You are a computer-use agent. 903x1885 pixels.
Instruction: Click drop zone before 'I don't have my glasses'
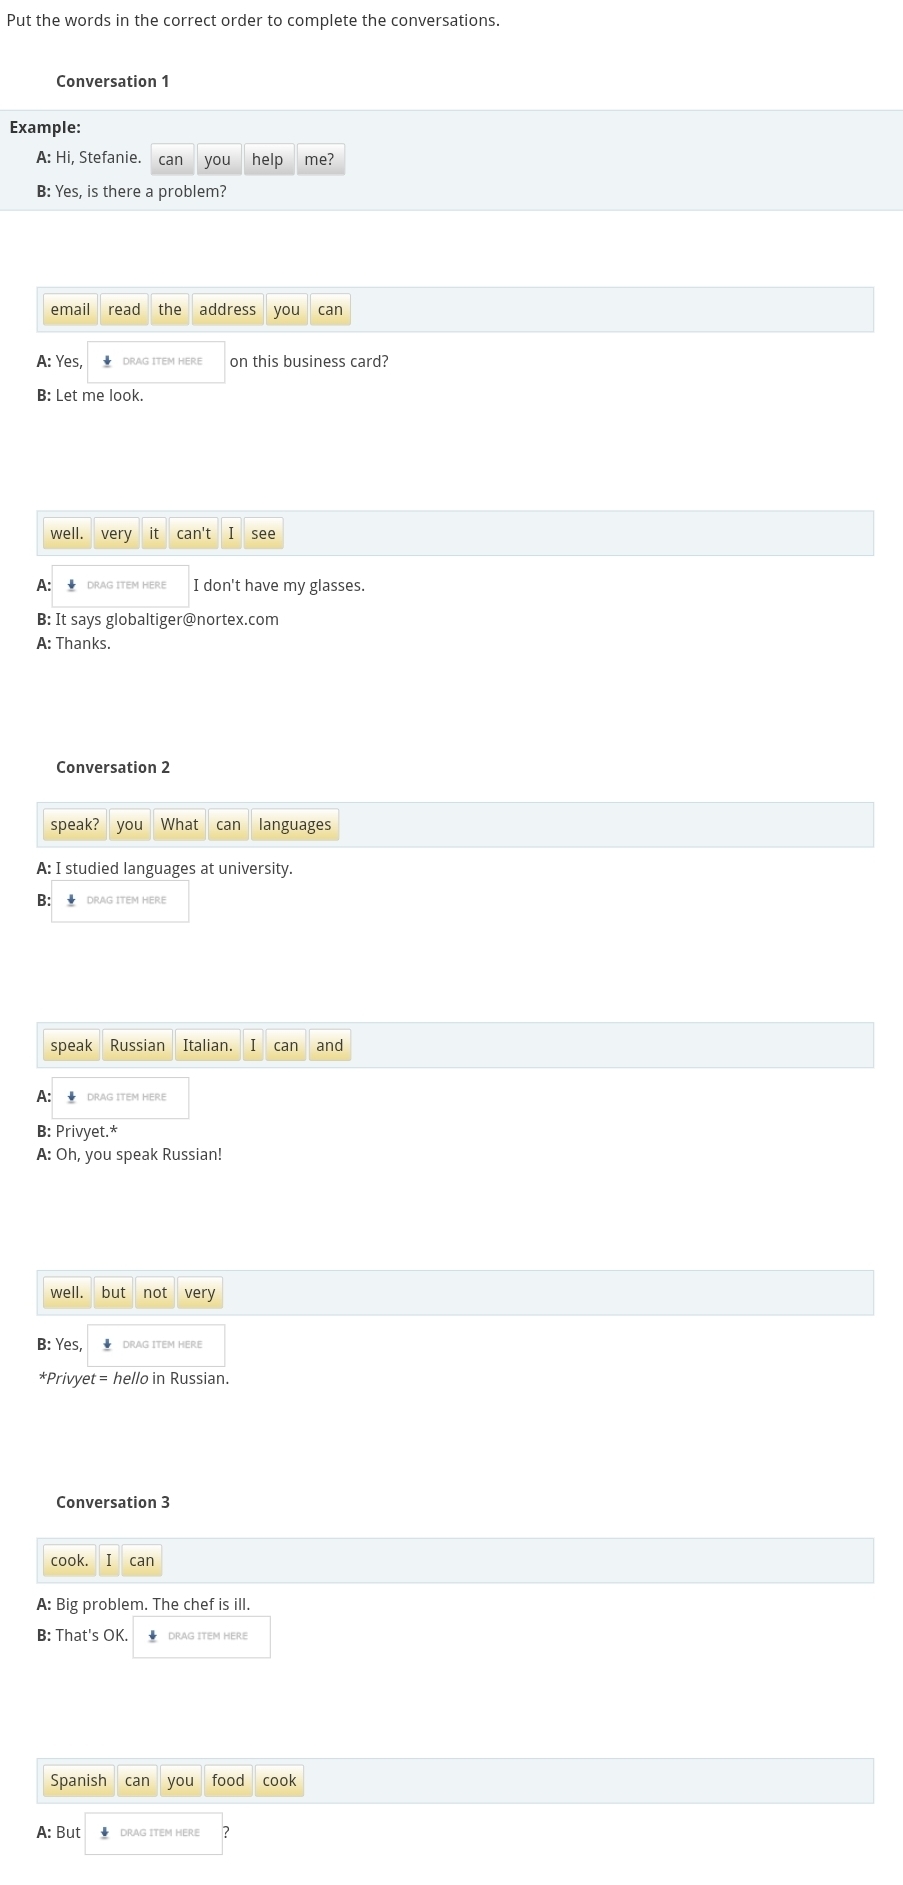(x=120, y=586)
